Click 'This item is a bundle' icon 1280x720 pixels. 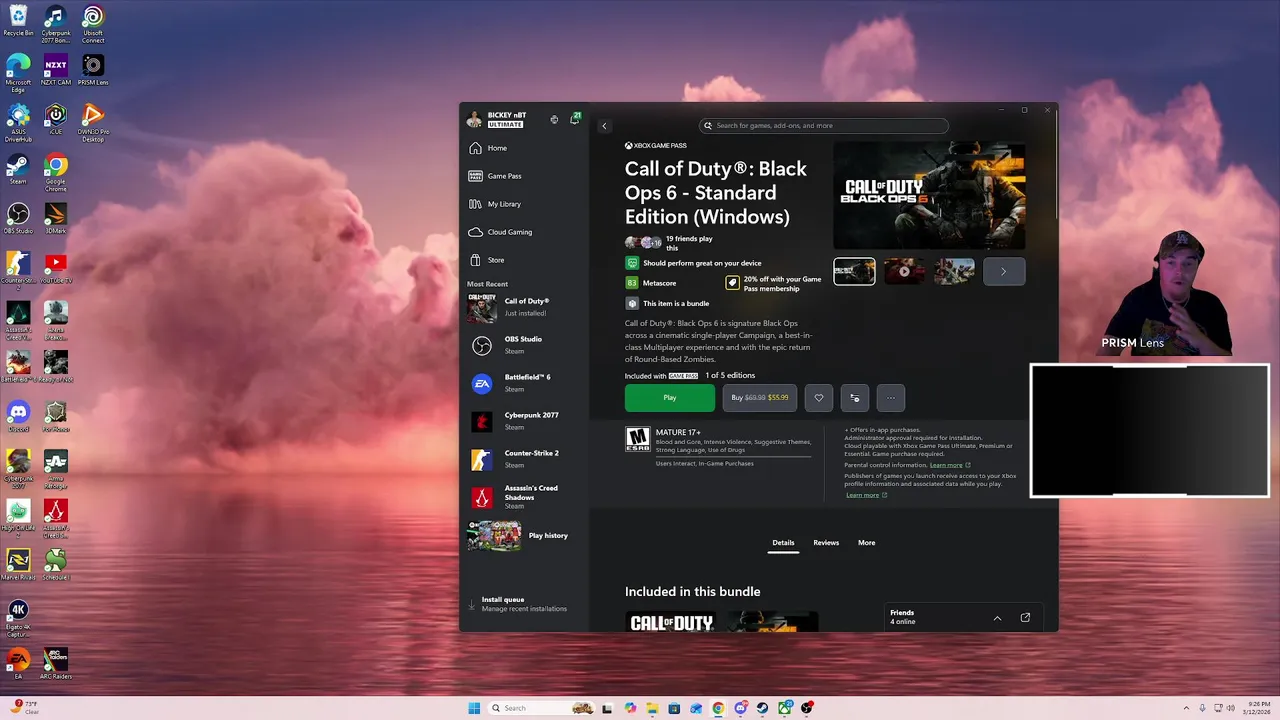coord(632,303)
